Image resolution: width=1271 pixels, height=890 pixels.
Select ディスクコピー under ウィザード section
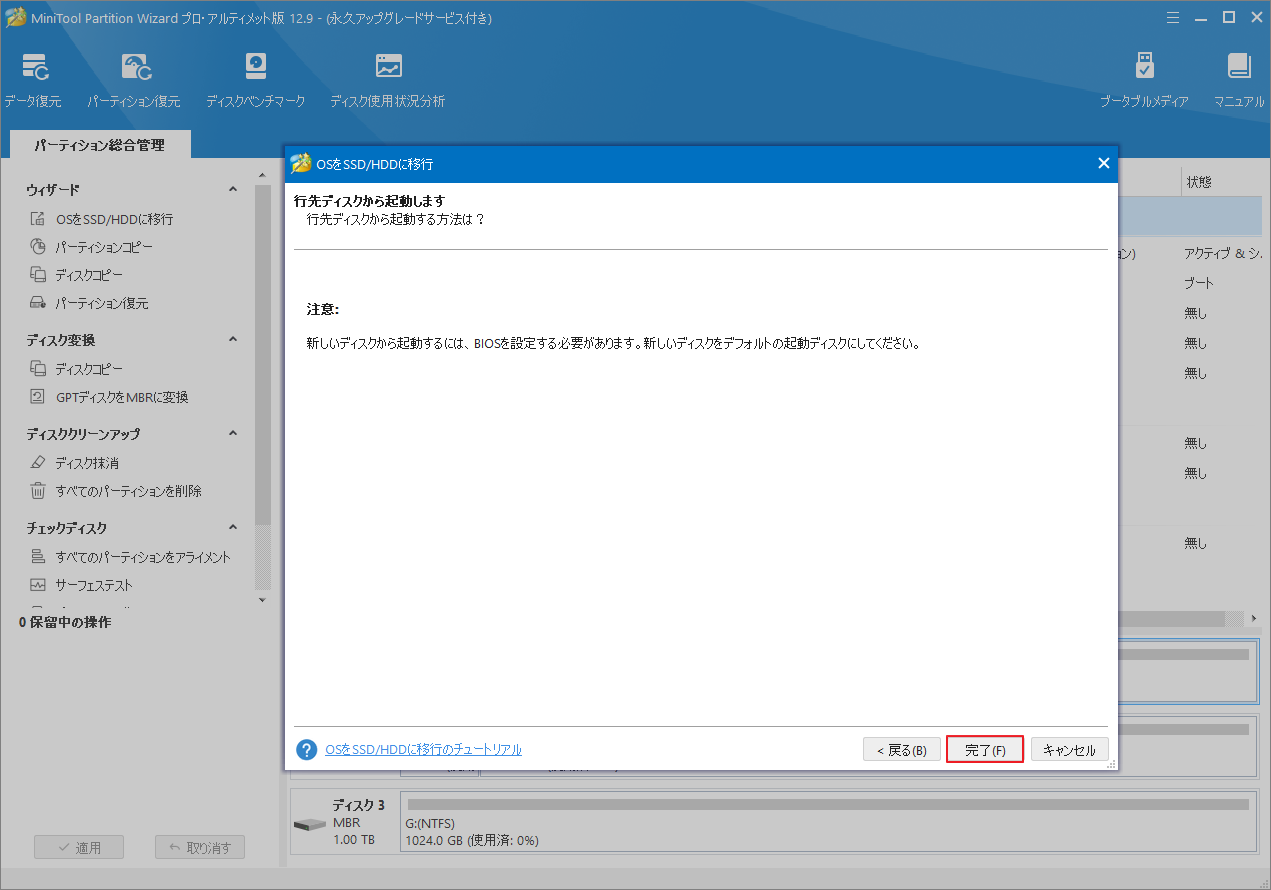pyautogui.click(x=89, y=275)
